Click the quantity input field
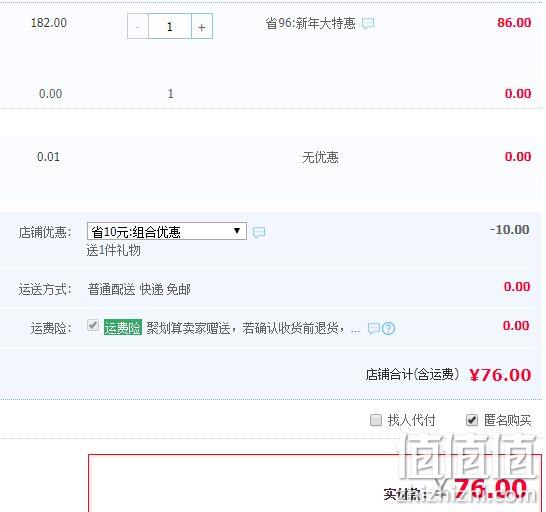 [x=170, y=26]
